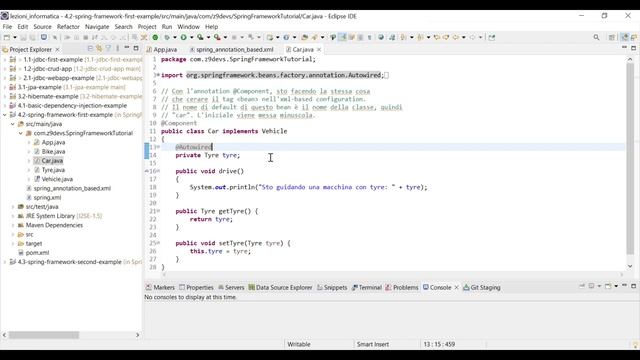Image resolution: width=640 pixels, height=360 pixels.
Task: Click Project Explorer horizontal scrollbar thumb
Action: 44,335
